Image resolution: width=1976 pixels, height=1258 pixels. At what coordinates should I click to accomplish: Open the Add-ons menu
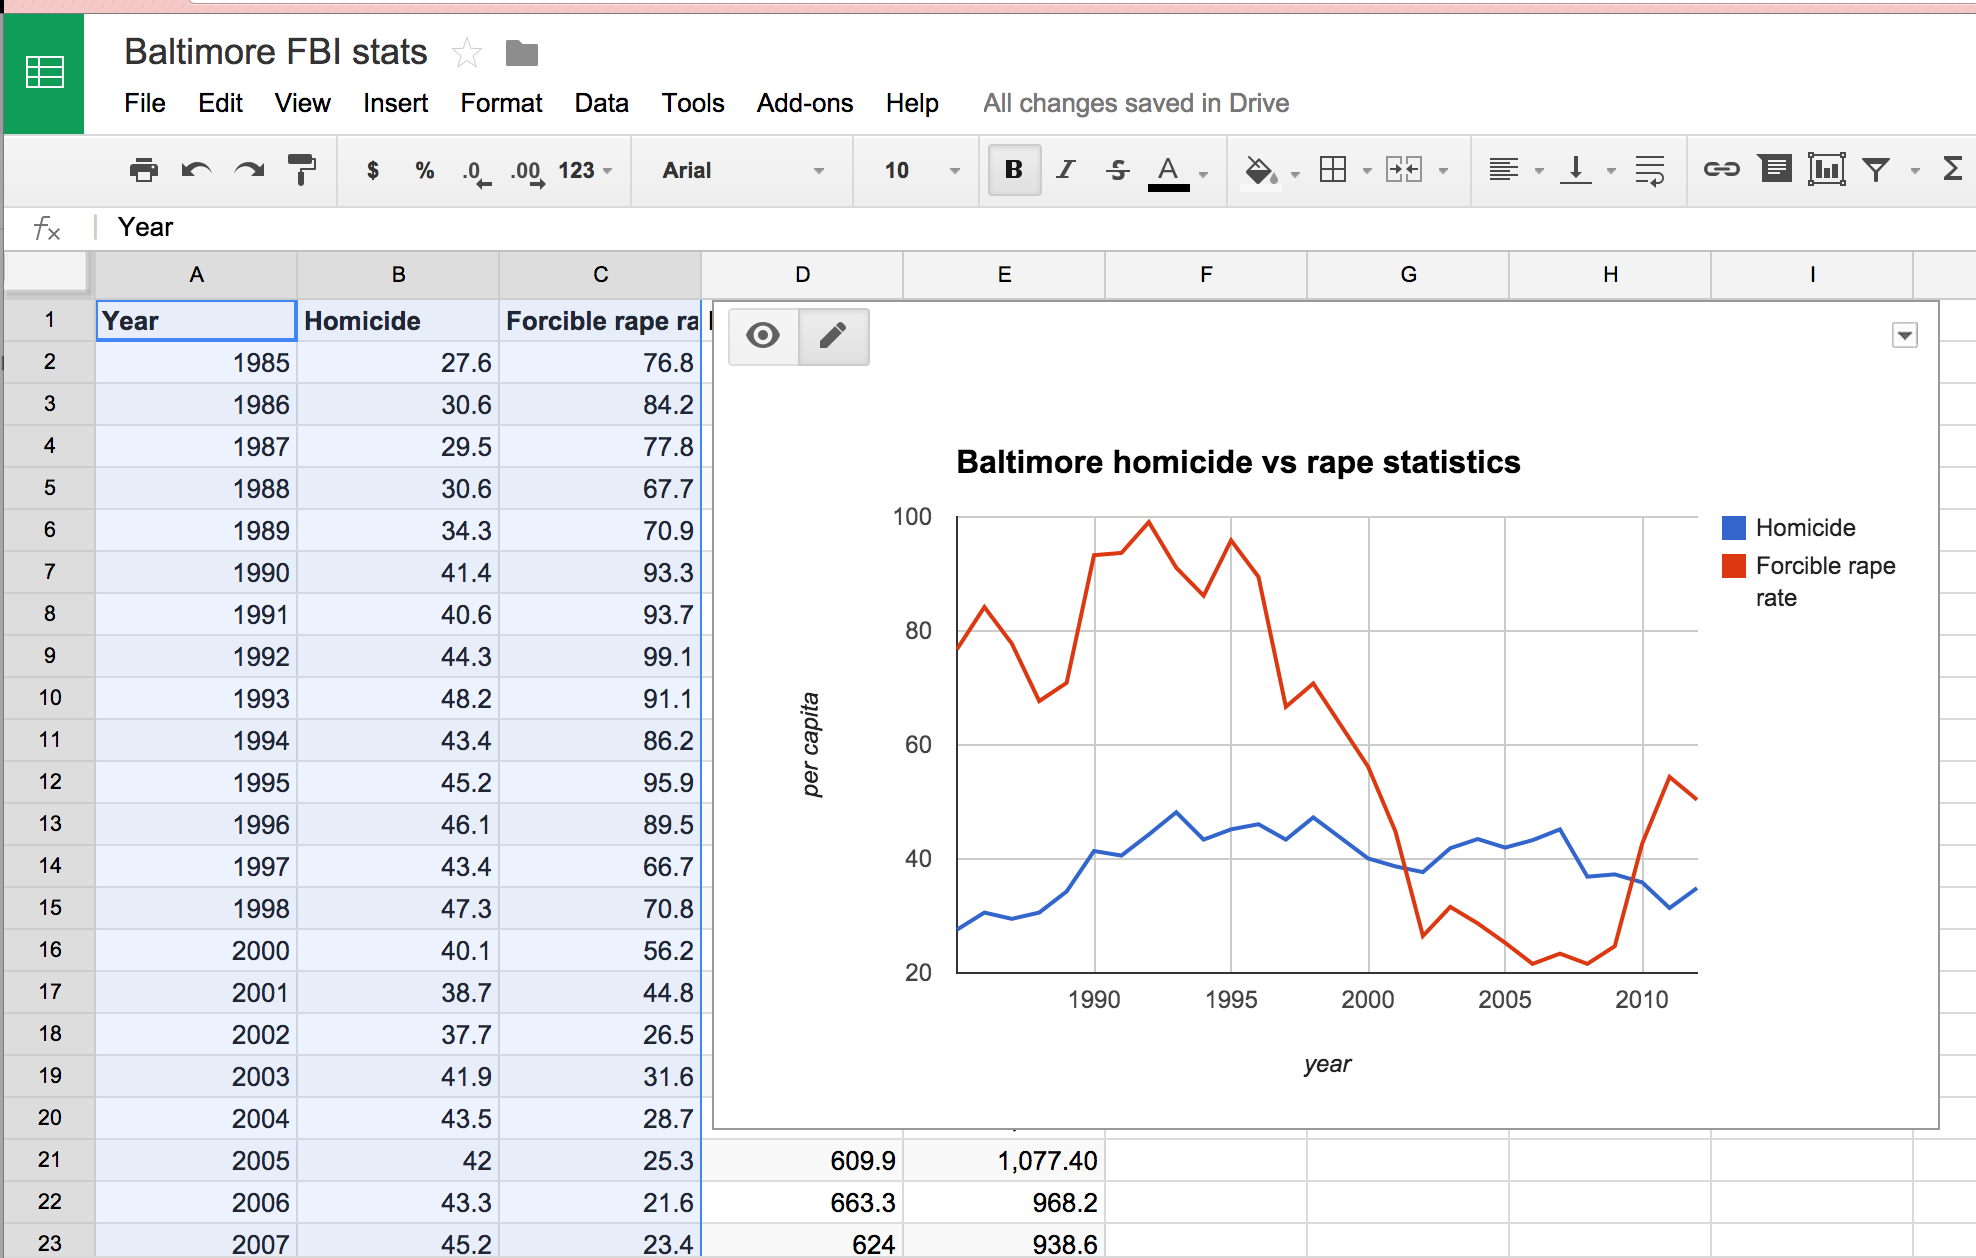point(804,103)
